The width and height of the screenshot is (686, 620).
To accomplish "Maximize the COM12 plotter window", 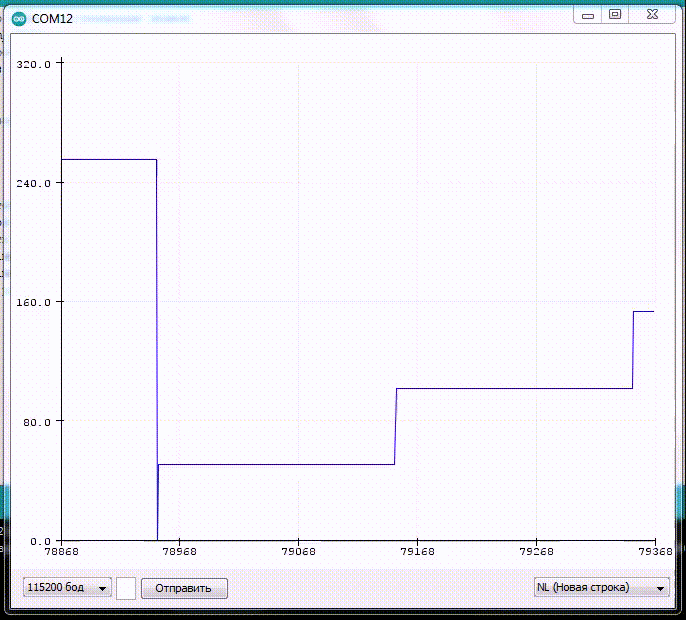I will [x=615, y=14].
